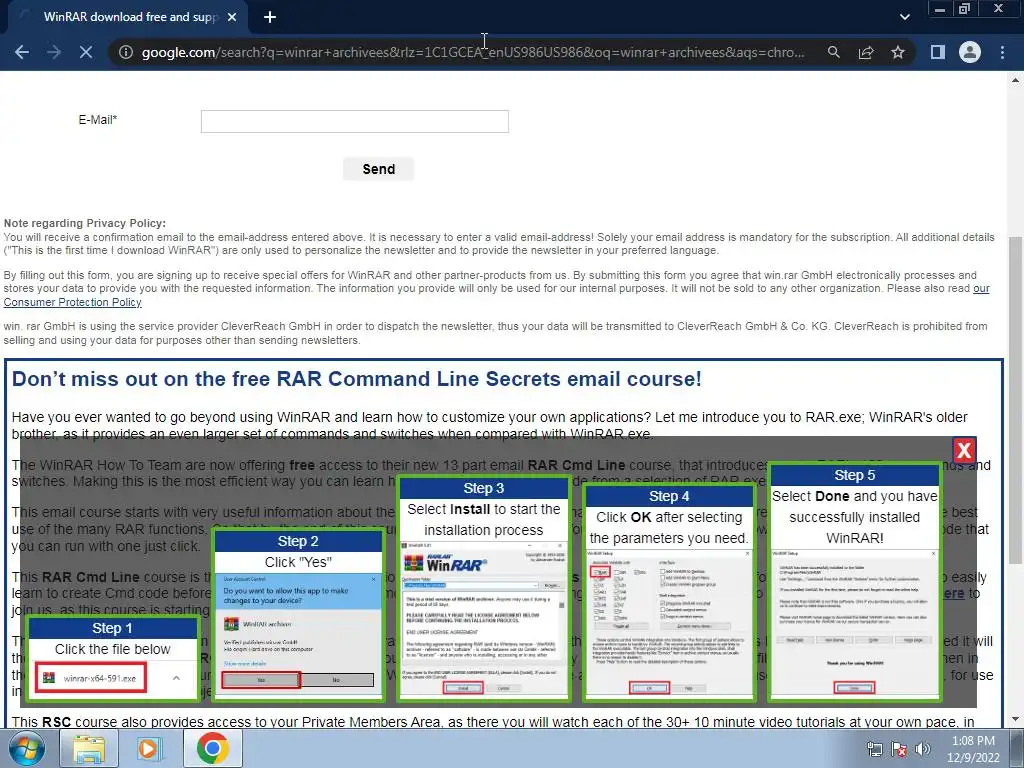Expand the winrar-x64-591.exe download chevron
The image size is (1024, 768).
click(x=176, y=679)
